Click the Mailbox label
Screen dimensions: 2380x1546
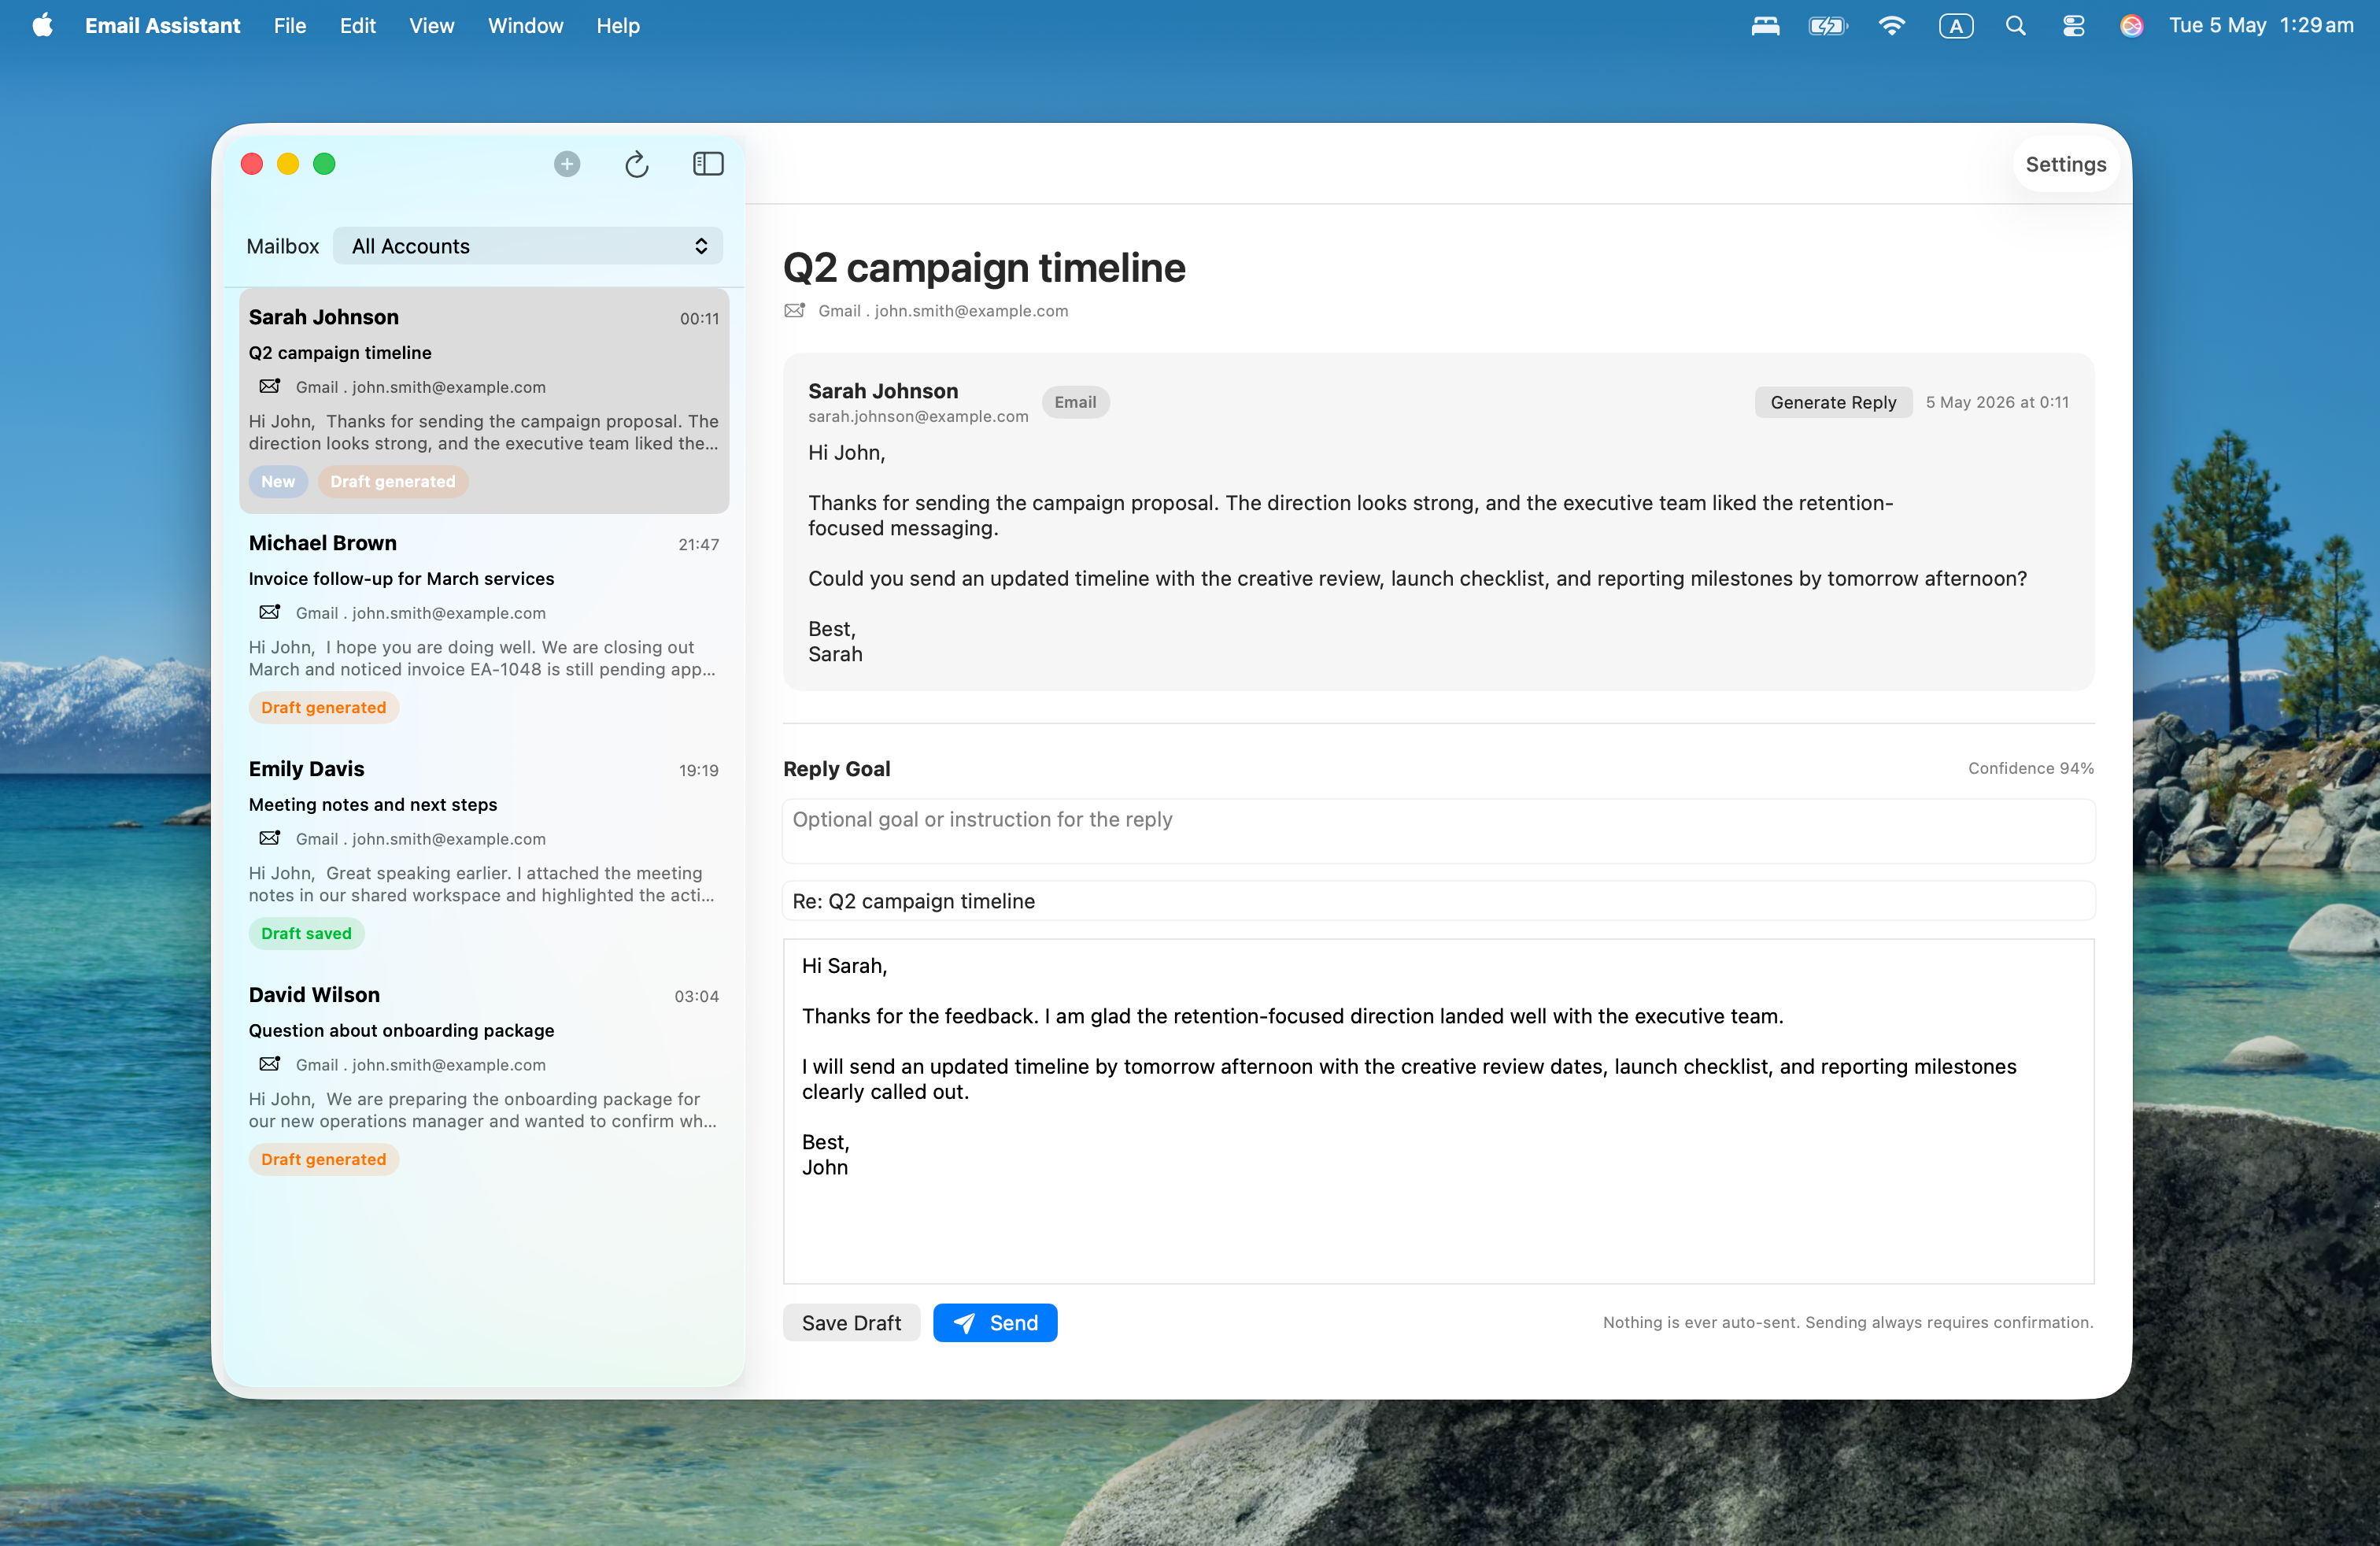click(x=282, y=246)
